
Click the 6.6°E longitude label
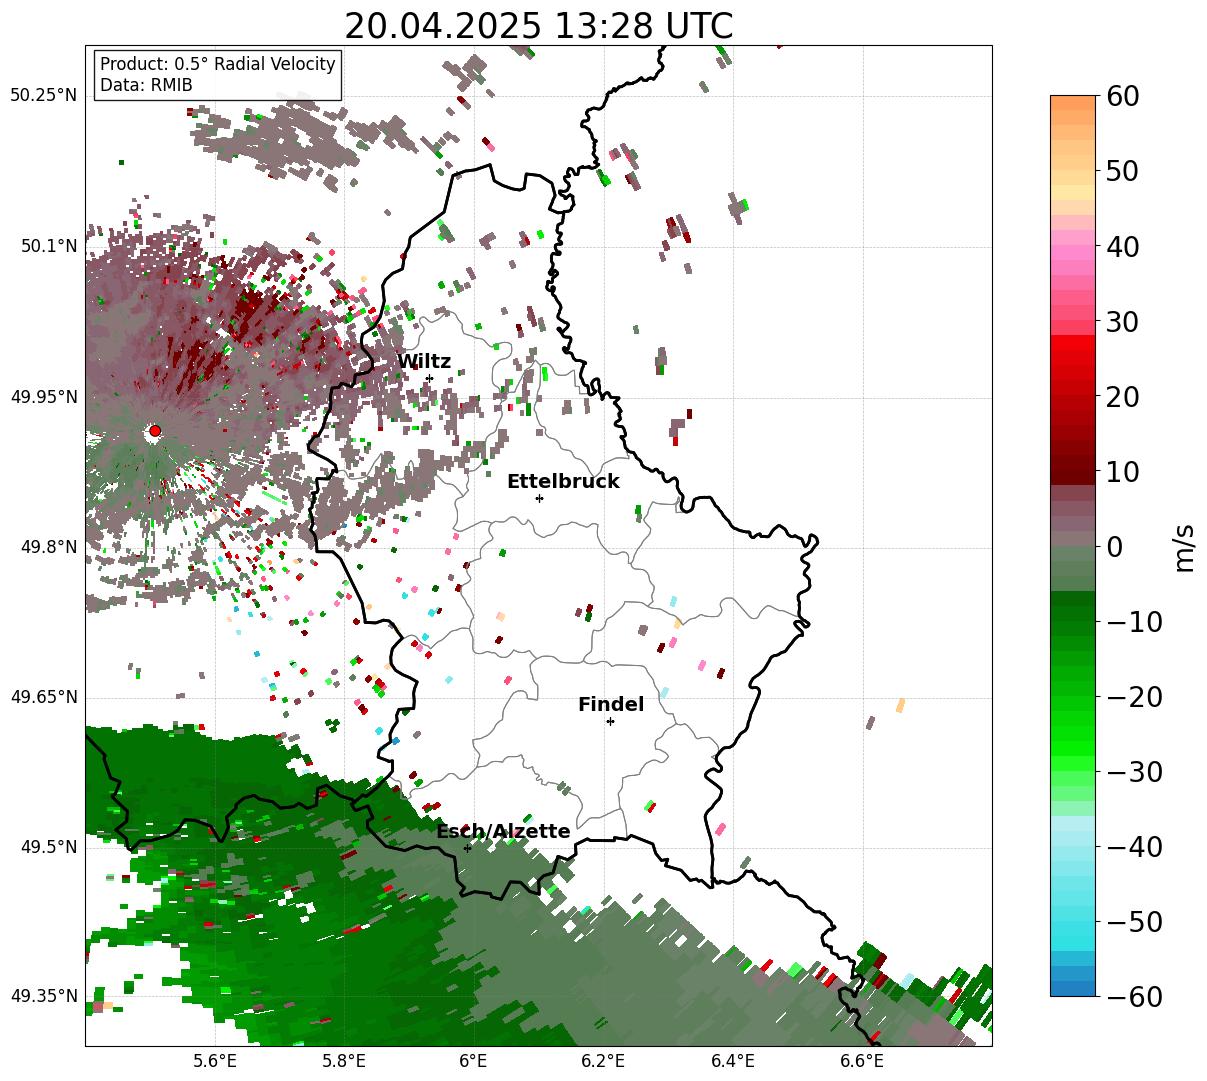coord(862,1061)
